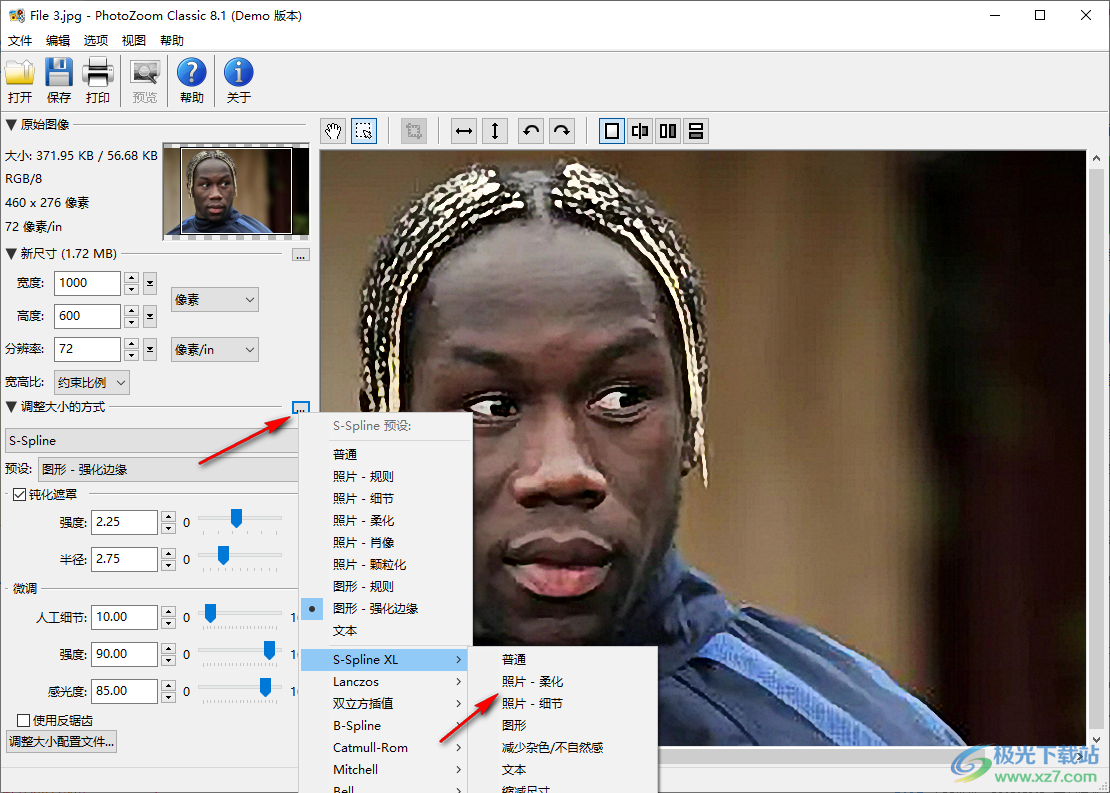The image size is (1110, 793).
Task: Pick the Mitchell method entry
Action: point(384,769)
